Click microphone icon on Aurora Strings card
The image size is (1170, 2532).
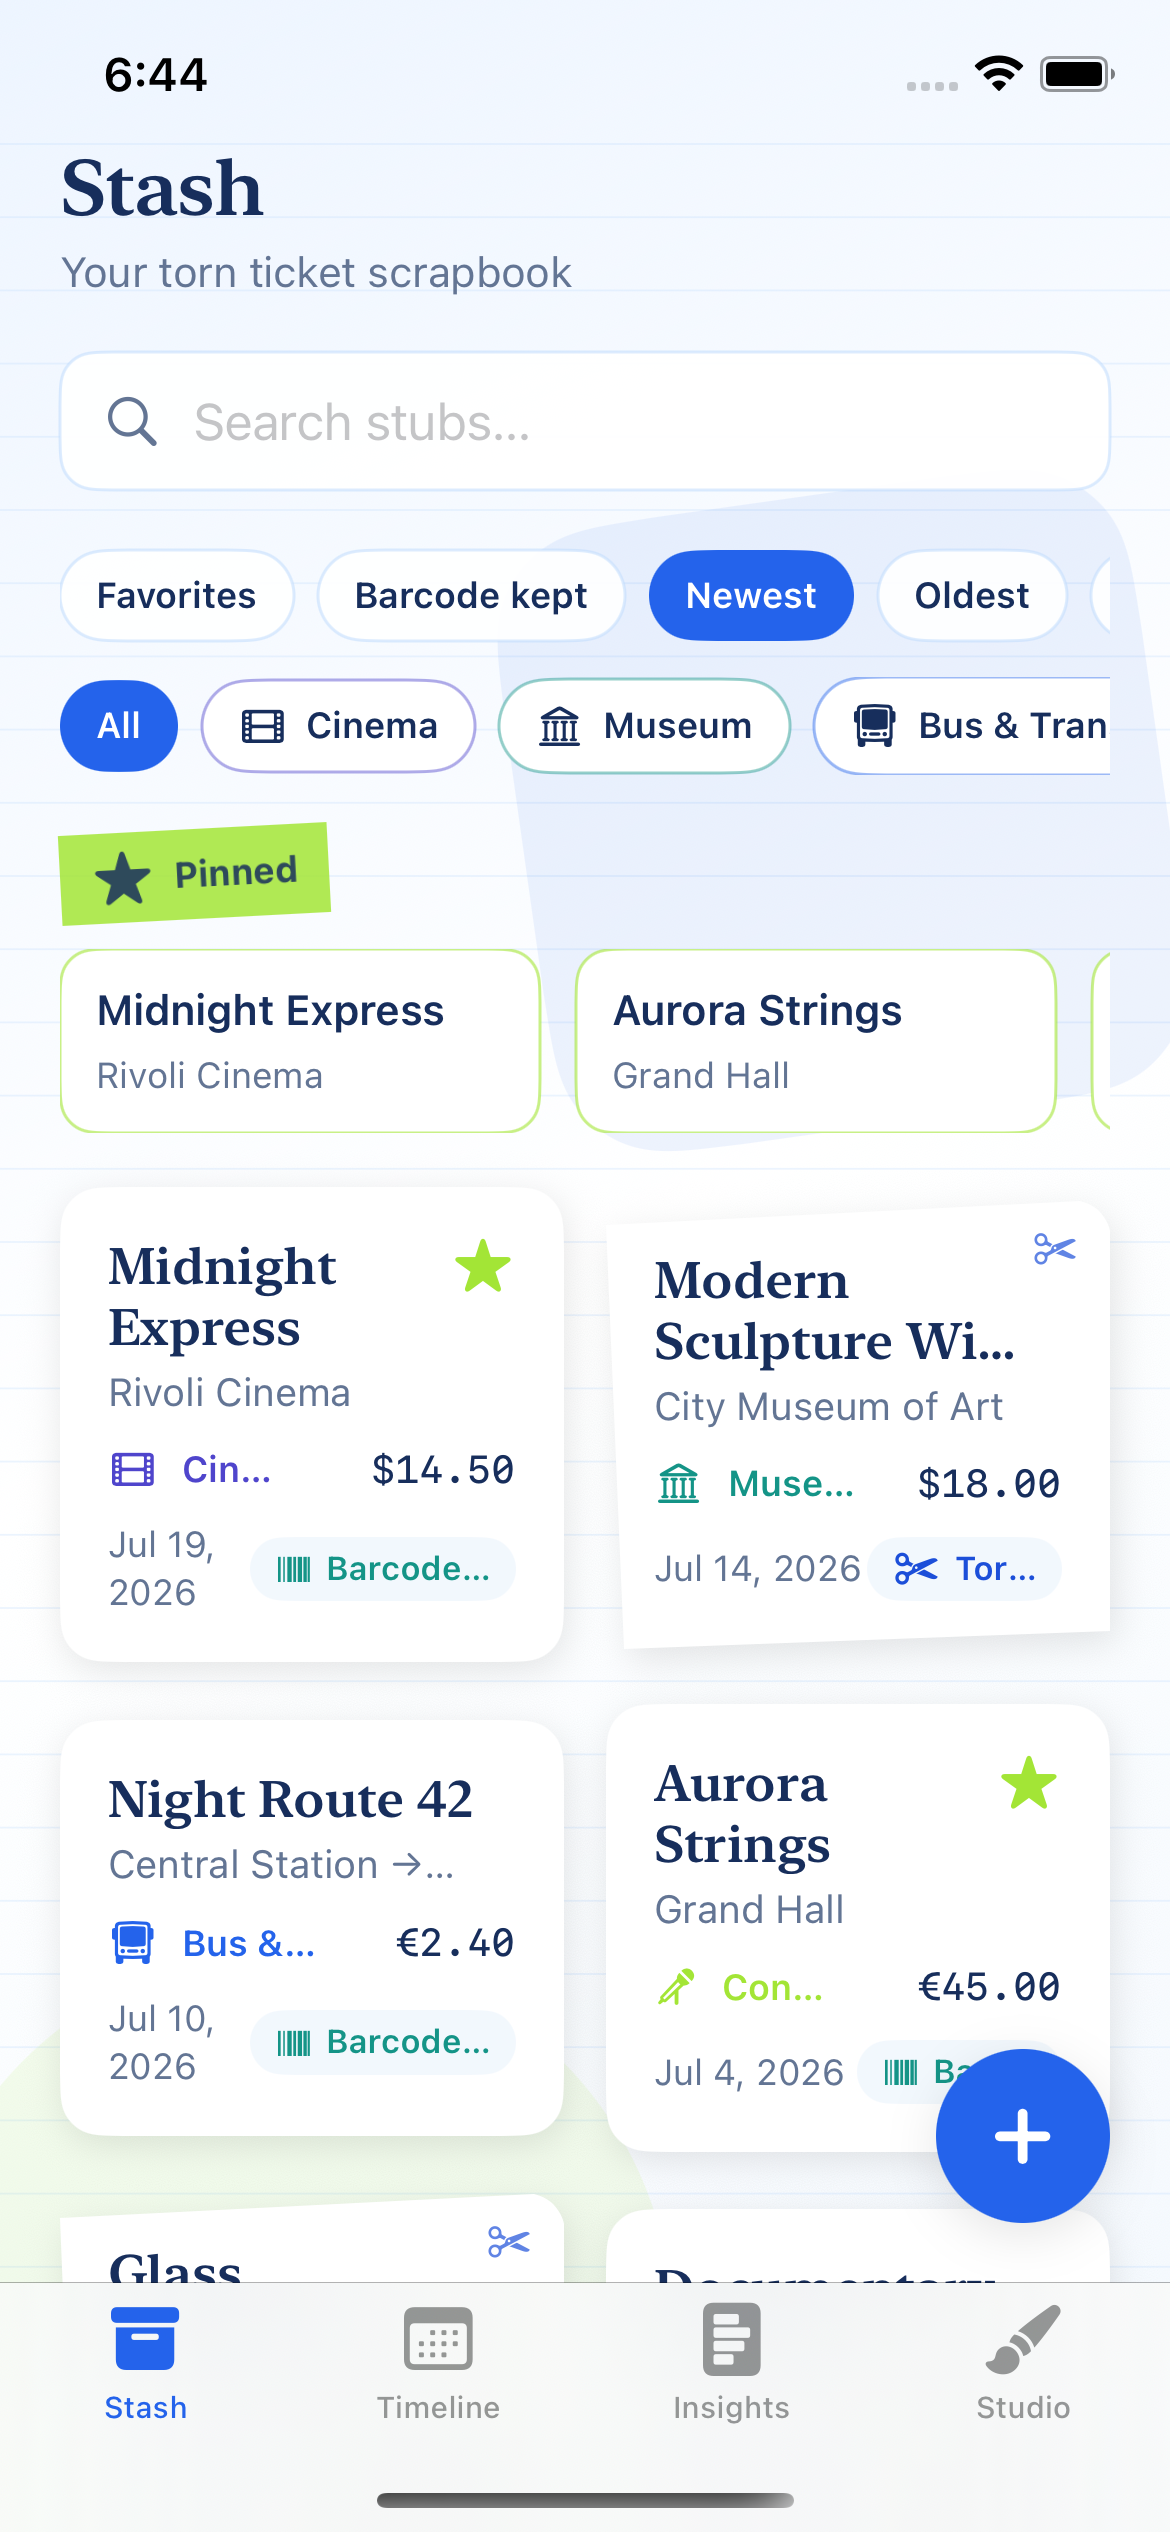tap(677, 1987)
